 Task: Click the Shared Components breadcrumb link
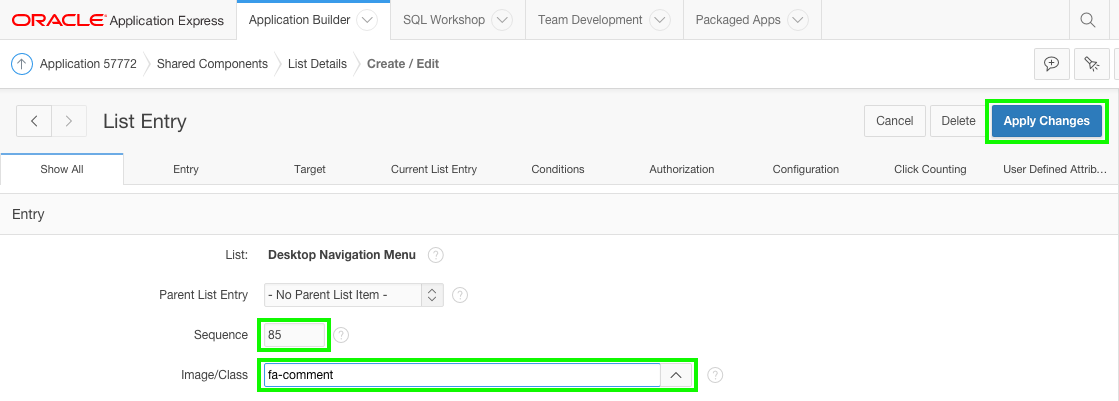212,63
